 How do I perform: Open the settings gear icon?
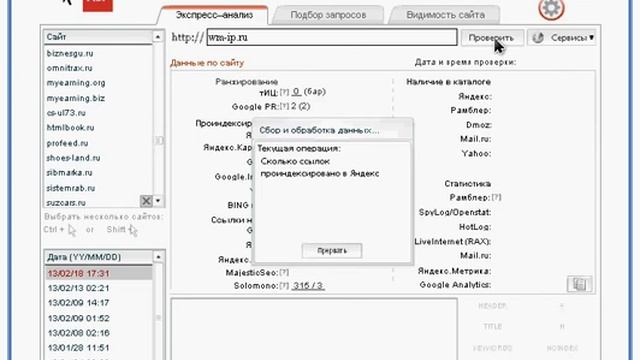551,8
